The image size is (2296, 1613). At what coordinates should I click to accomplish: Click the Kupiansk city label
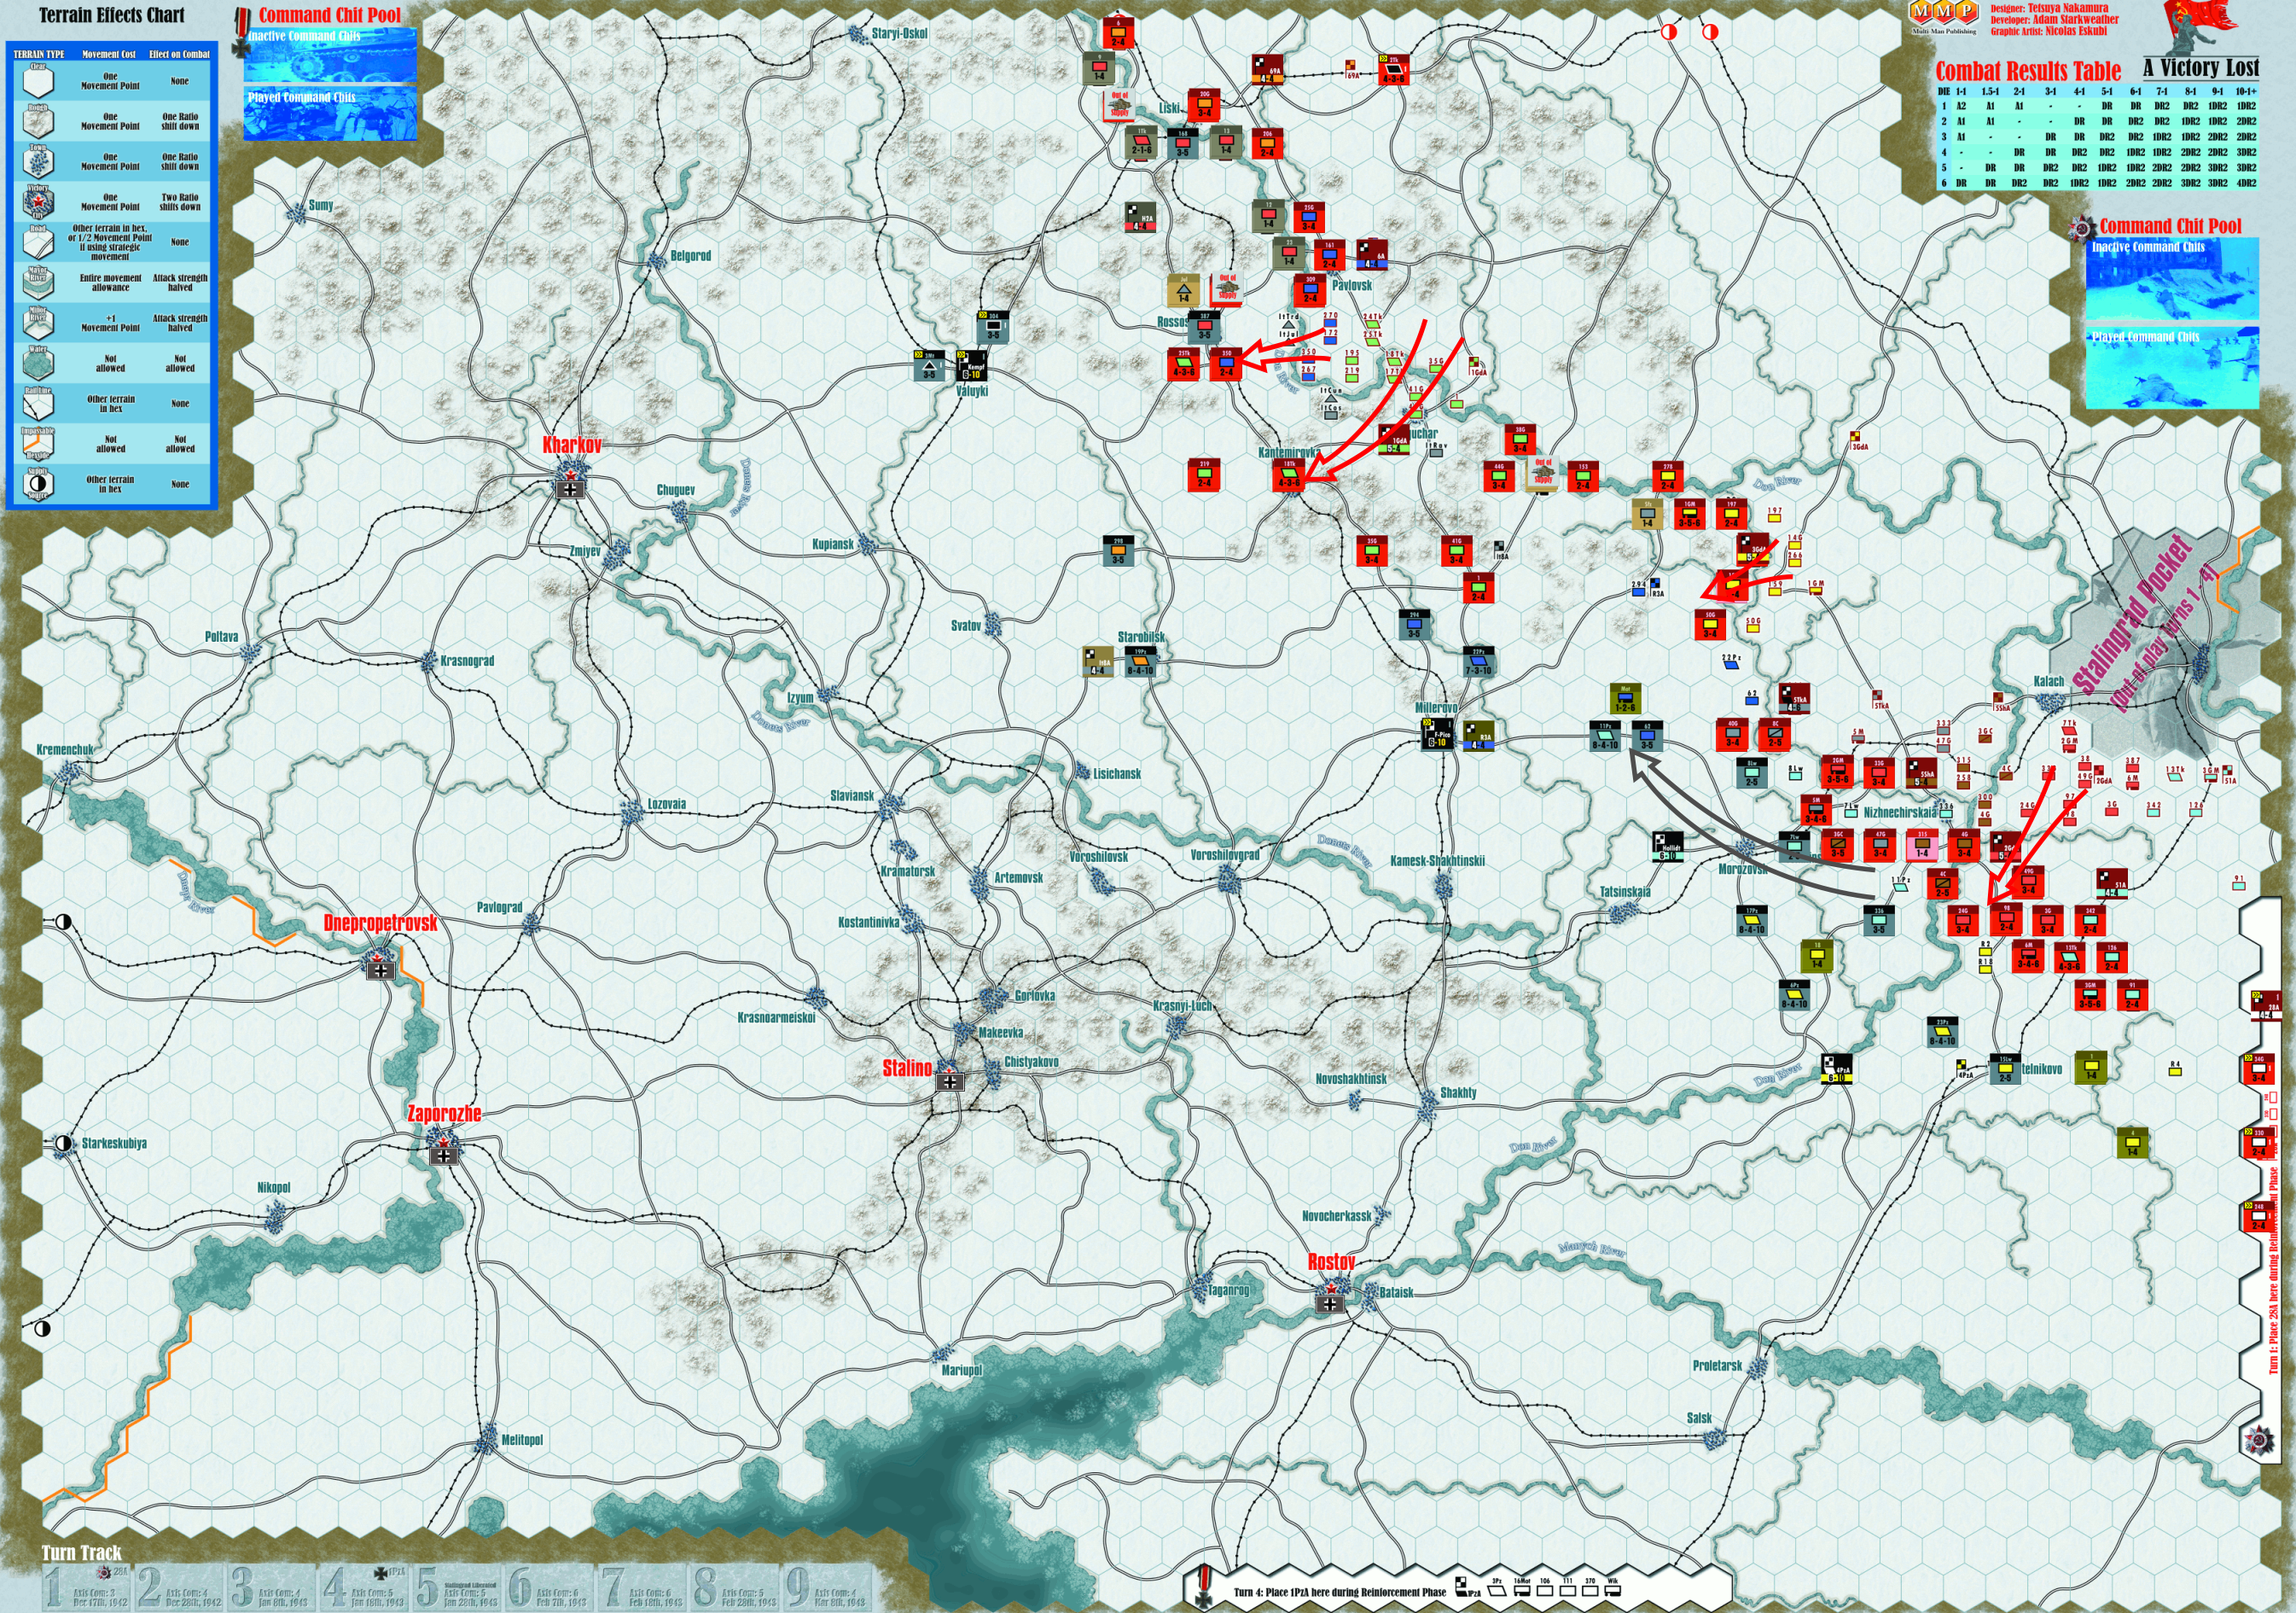tap(833, 544)
